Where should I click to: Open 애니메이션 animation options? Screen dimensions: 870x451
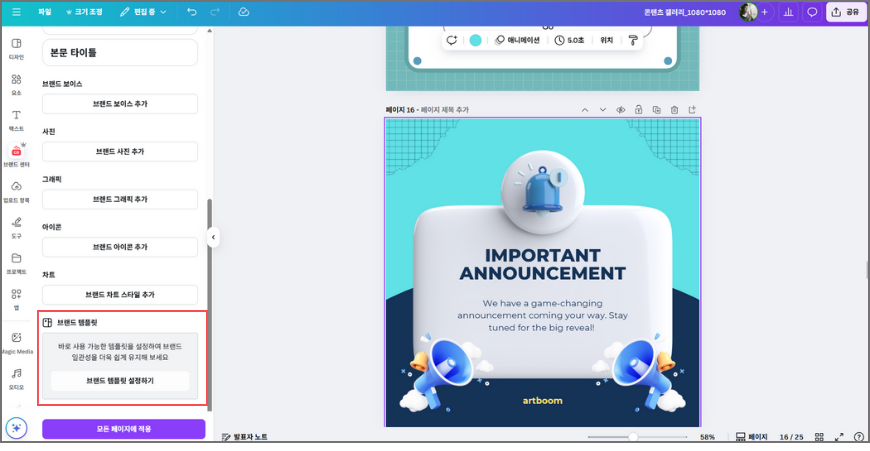517,40
